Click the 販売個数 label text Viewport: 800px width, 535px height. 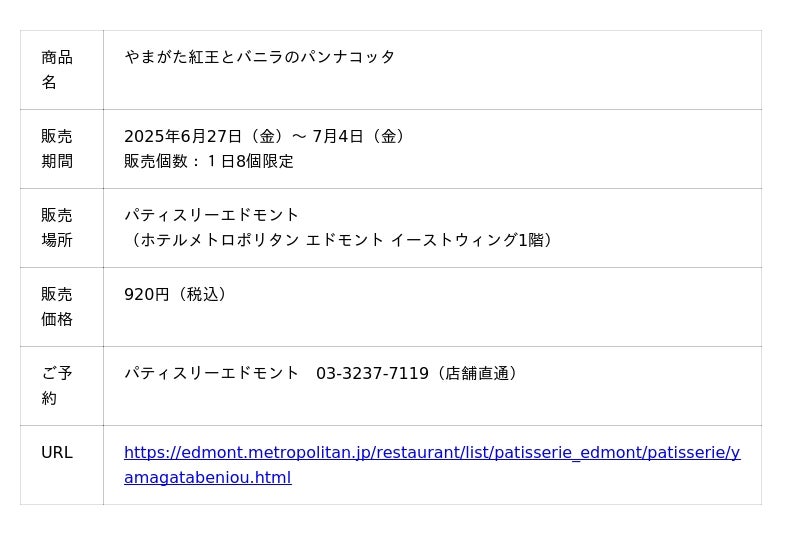157,161
